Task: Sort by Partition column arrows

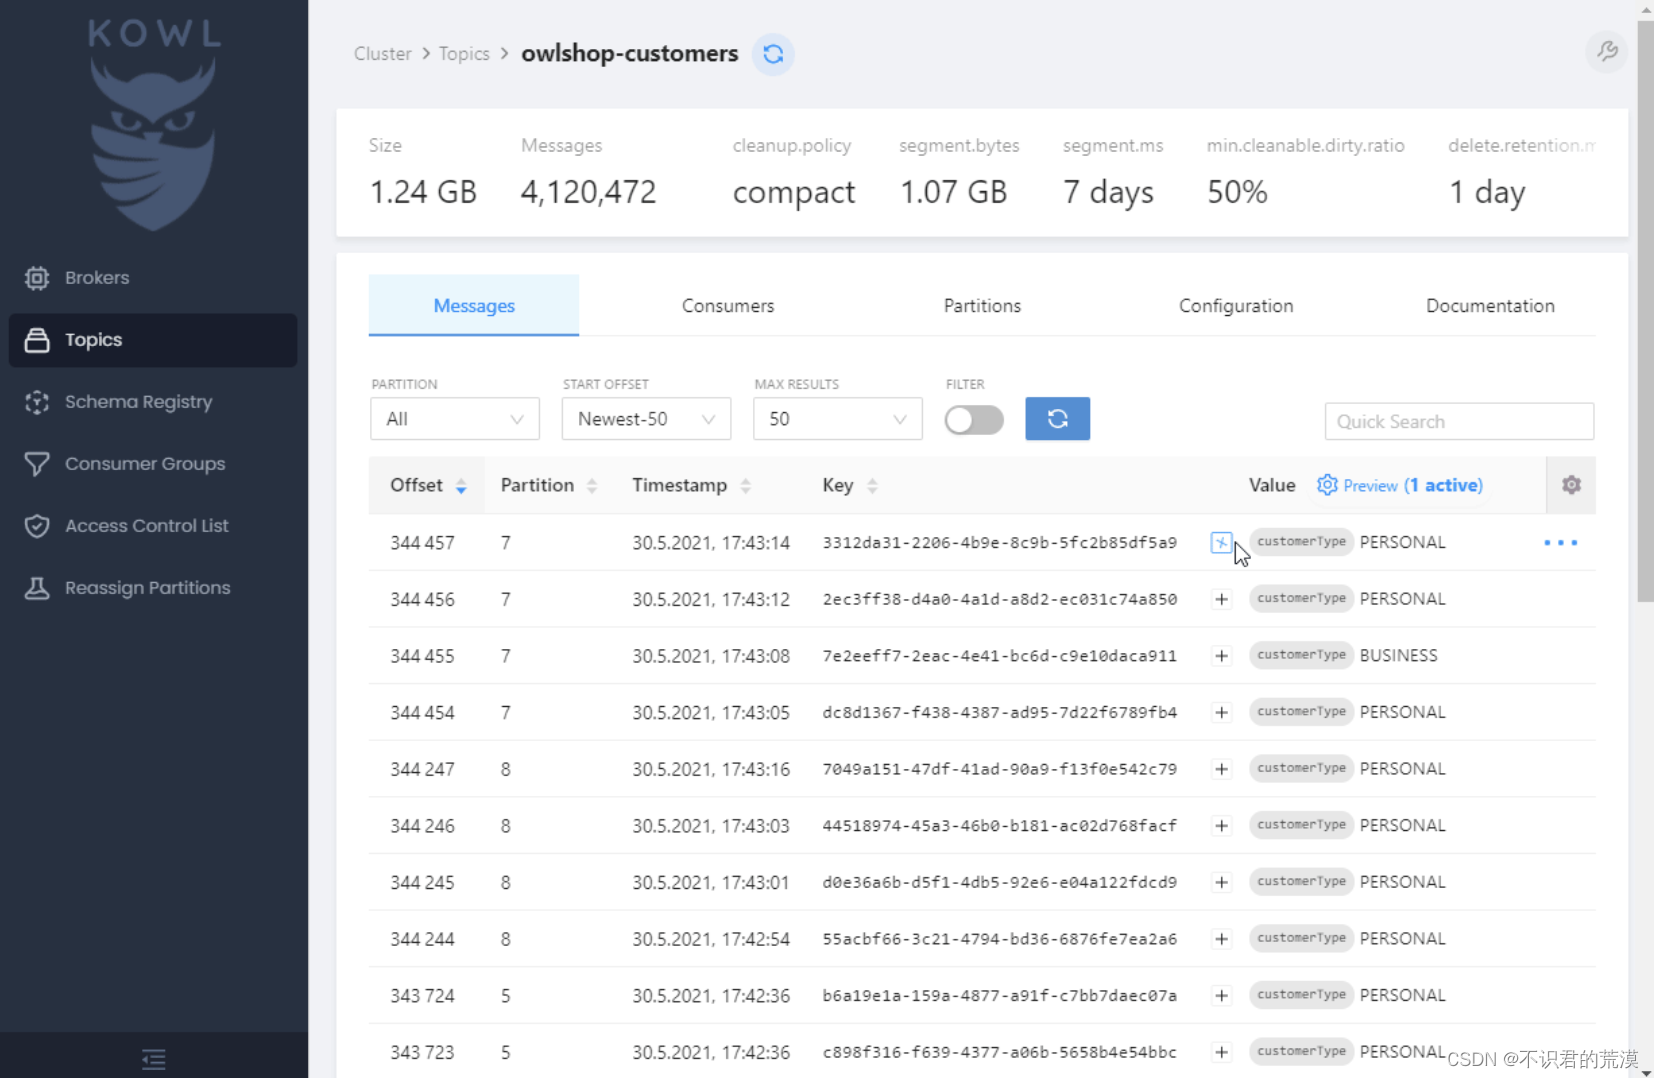Action: point(592,486)
